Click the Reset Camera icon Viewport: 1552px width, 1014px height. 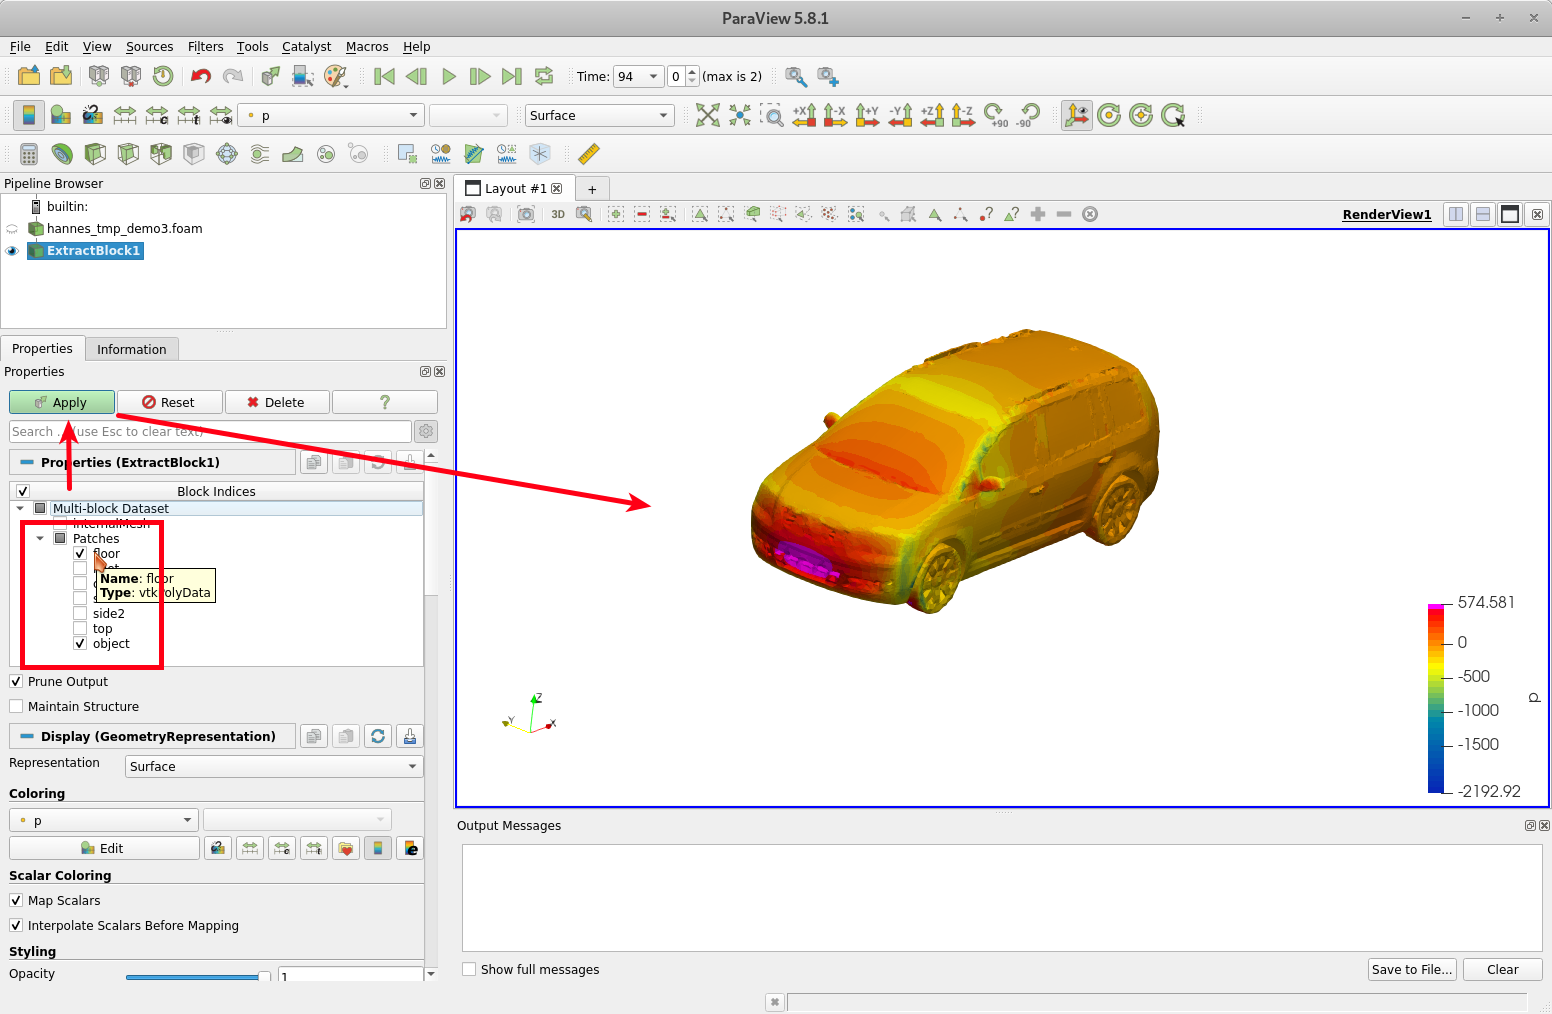pyautogui.click(x=707, y=115)
